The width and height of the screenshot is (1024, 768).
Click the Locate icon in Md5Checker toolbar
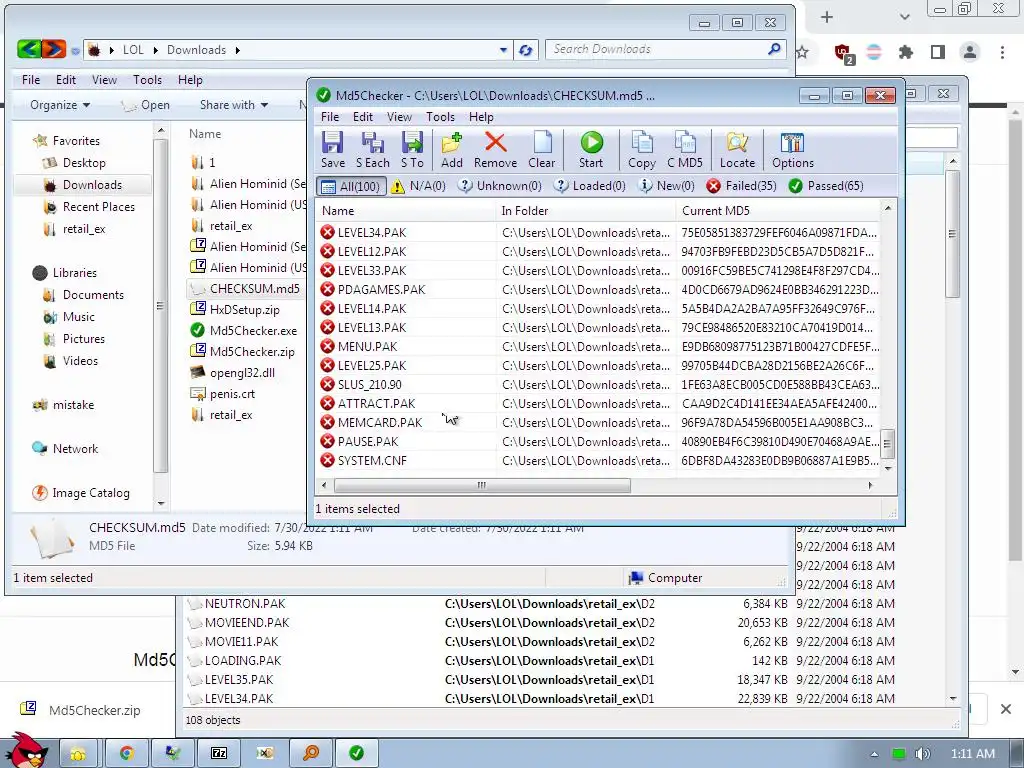point(737,150)
